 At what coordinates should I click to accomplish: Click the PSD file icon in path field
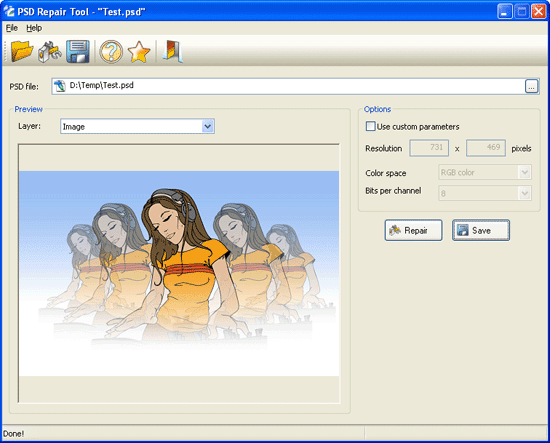click(x=60, y=86)
